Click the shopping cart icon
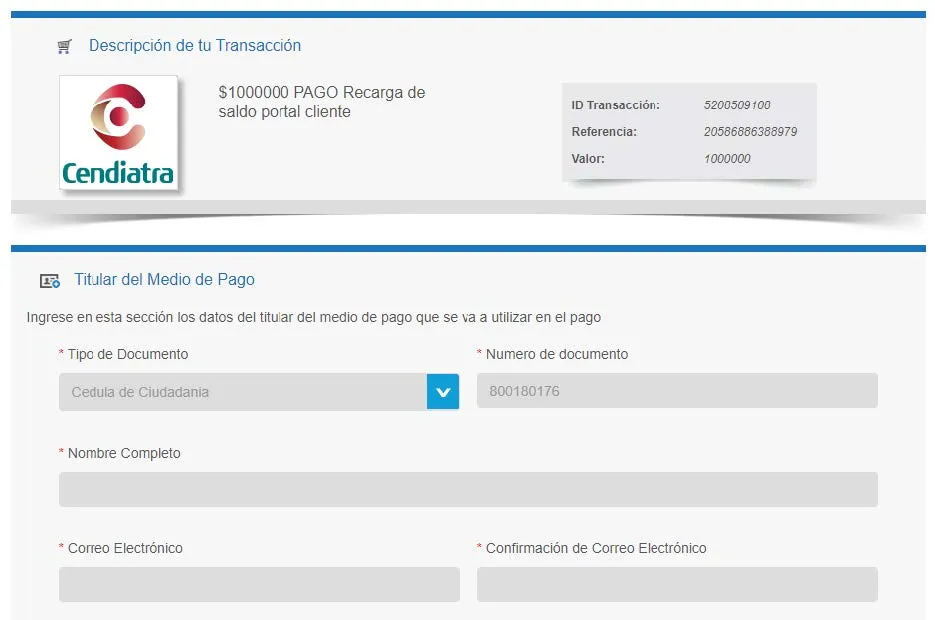Screen dimensions: 935x620 click(x=64, y=46)
